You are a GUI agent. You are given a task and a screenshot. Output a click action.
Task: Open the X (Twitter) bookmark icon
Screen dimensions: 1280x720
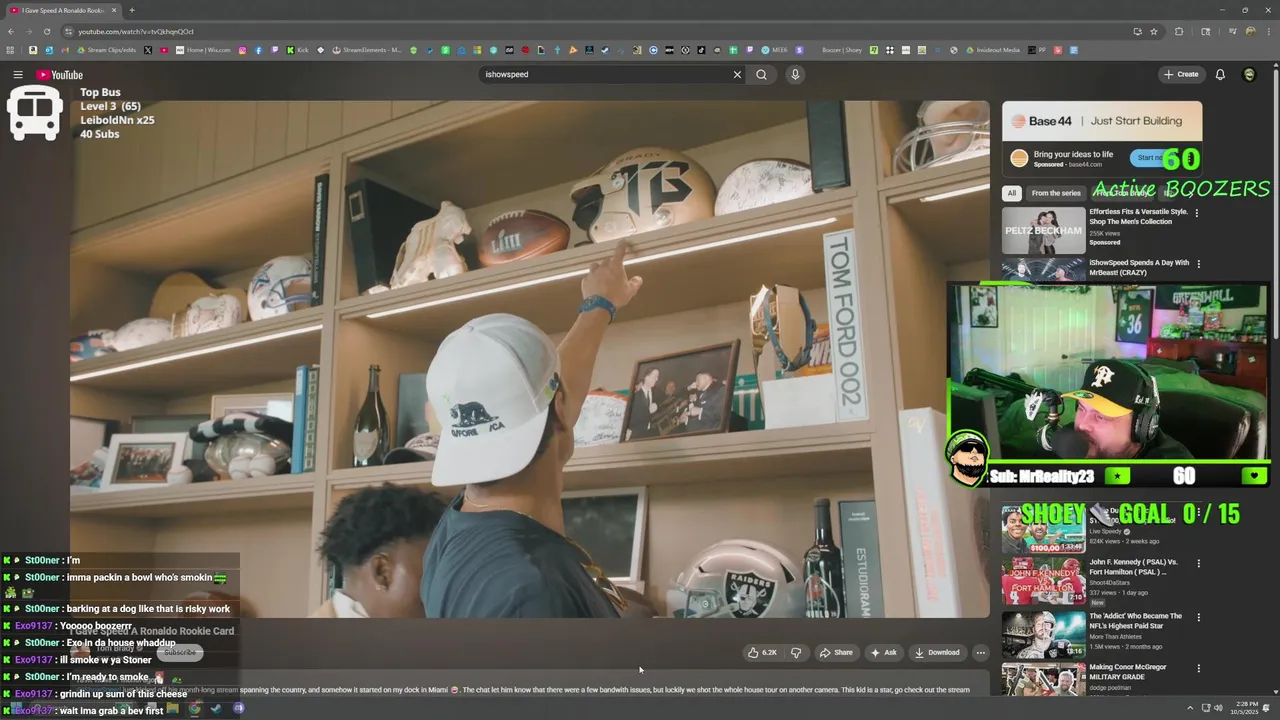tap(148, 50)
